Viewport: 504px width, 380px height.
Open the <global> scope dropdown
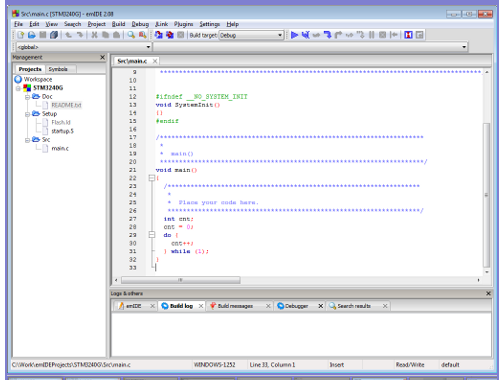(x=84, y=47)
